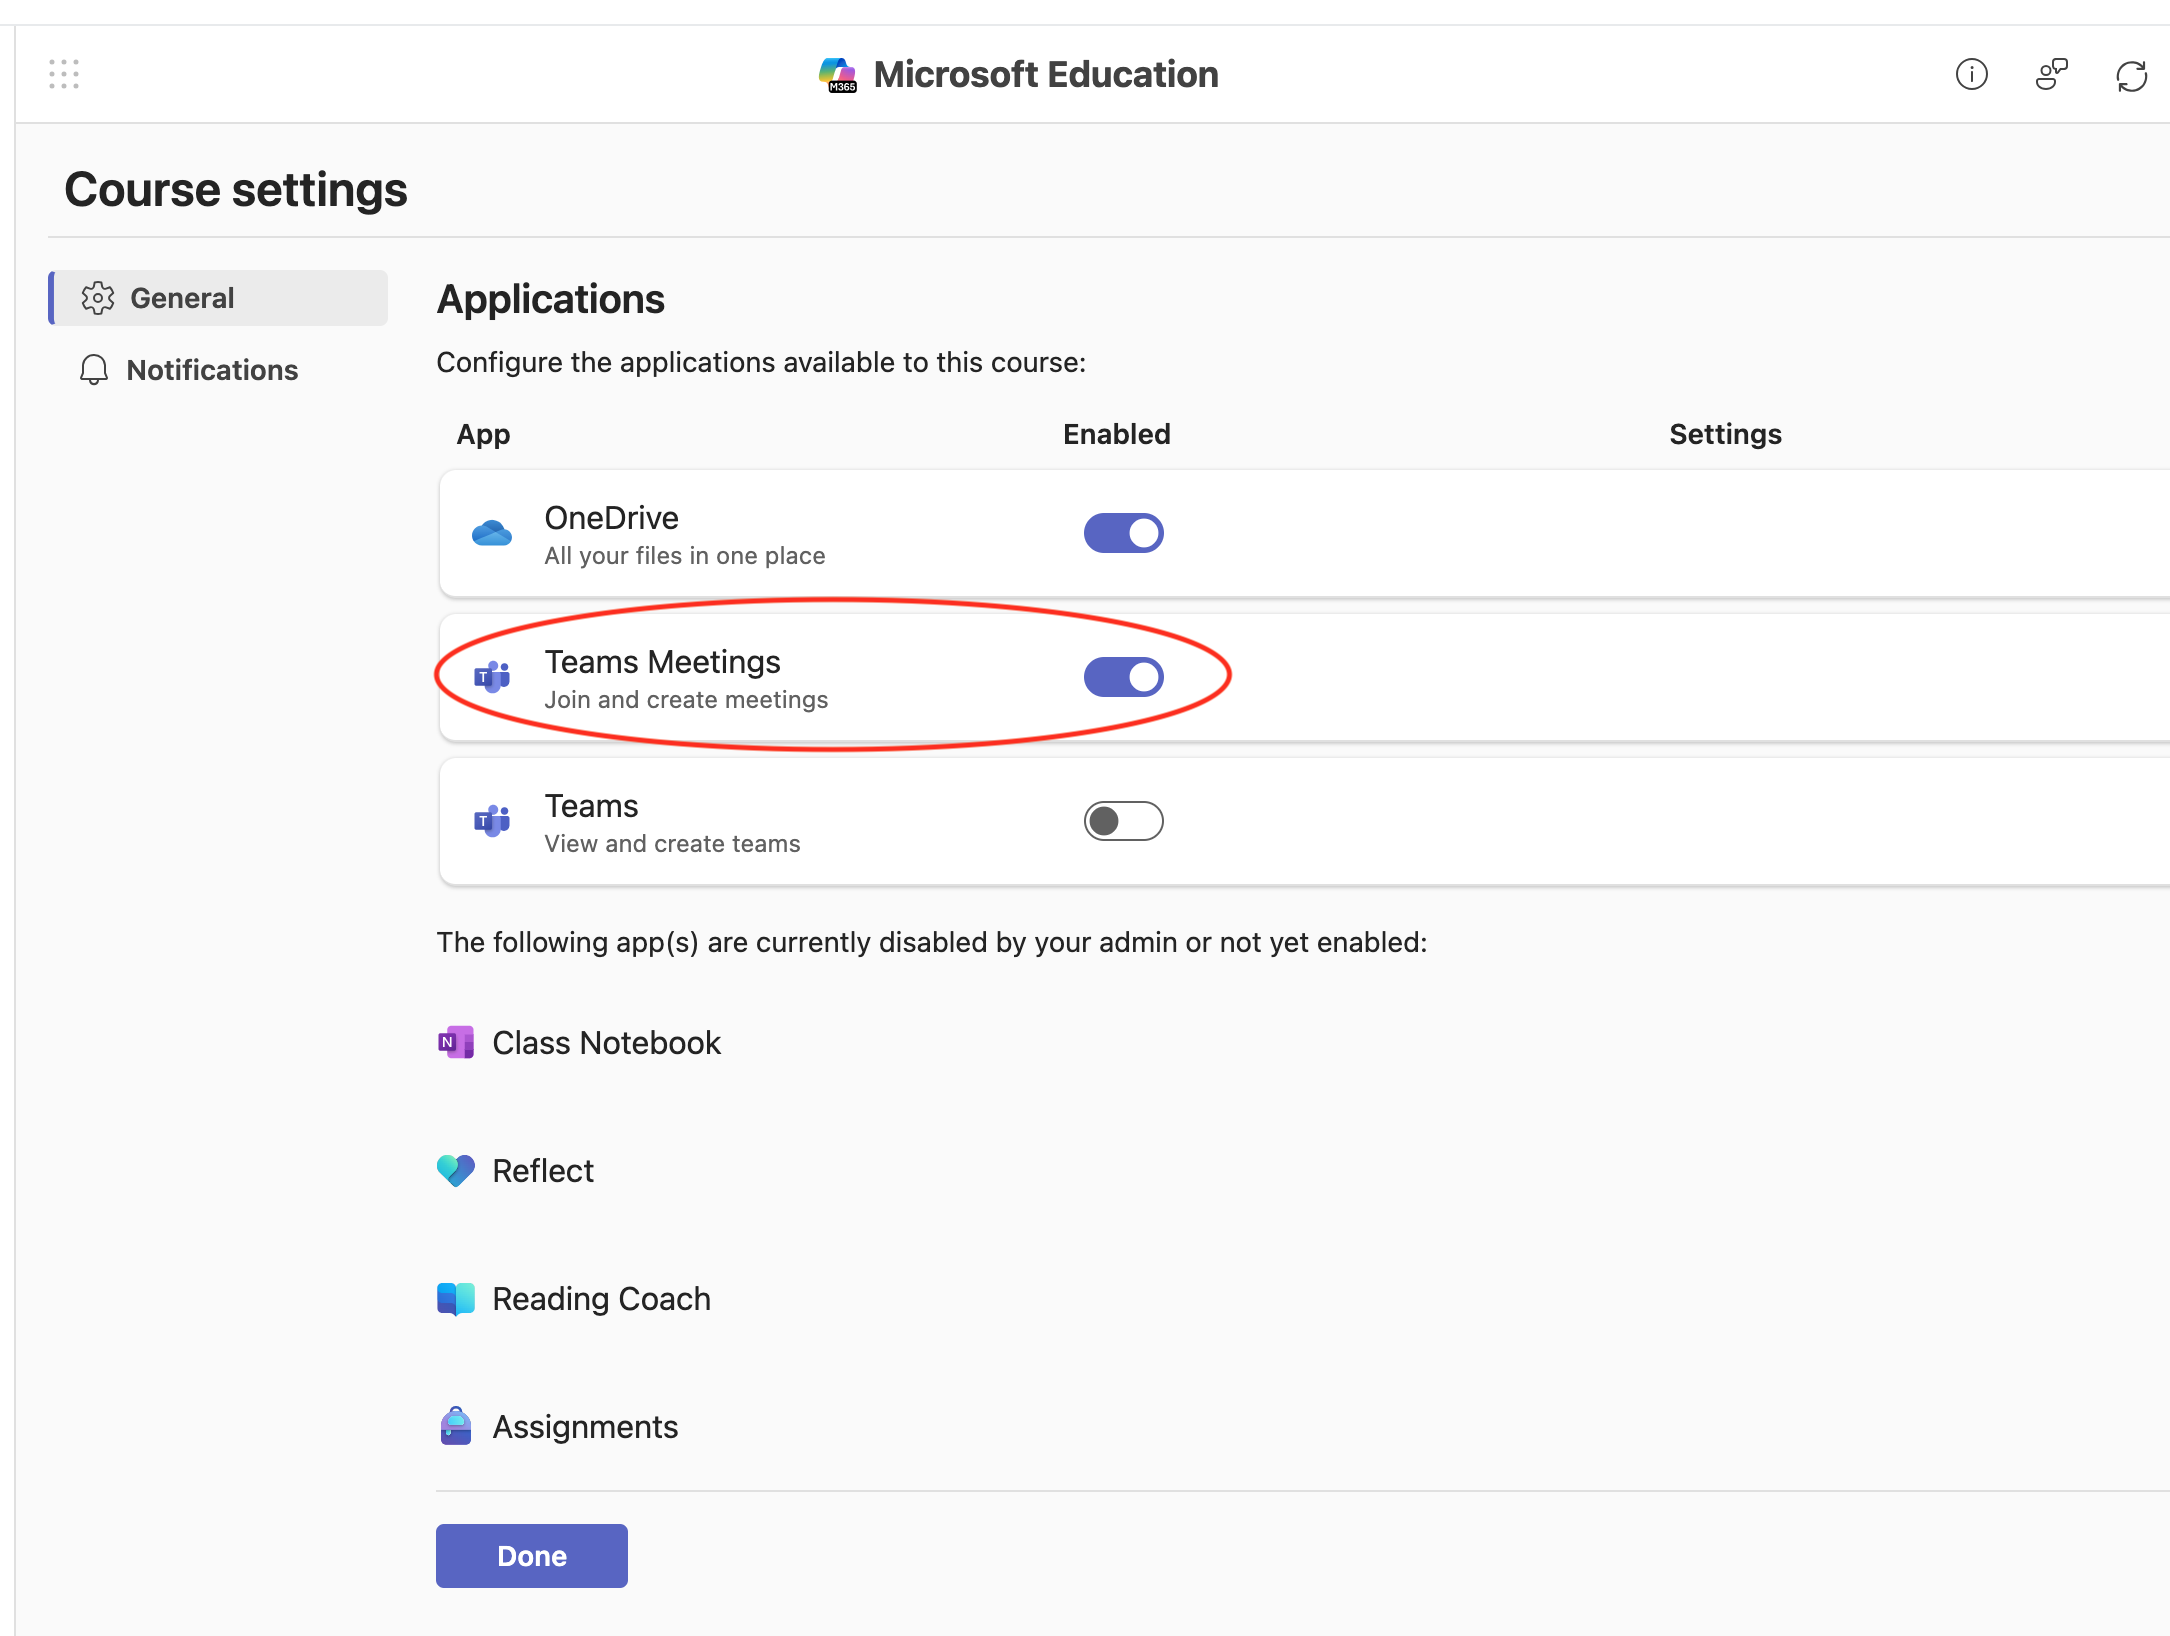Disable the OneDrive toggle

[x=1123, y=533]
